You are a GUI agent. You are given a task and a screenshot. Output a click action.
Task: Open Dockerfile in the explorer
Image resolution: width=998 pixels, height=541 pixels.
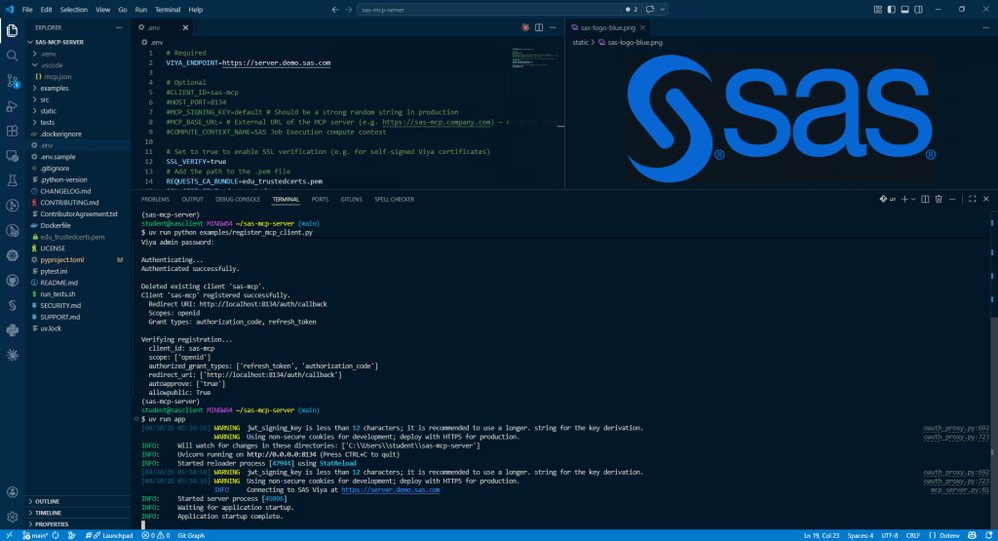point(78,225)
